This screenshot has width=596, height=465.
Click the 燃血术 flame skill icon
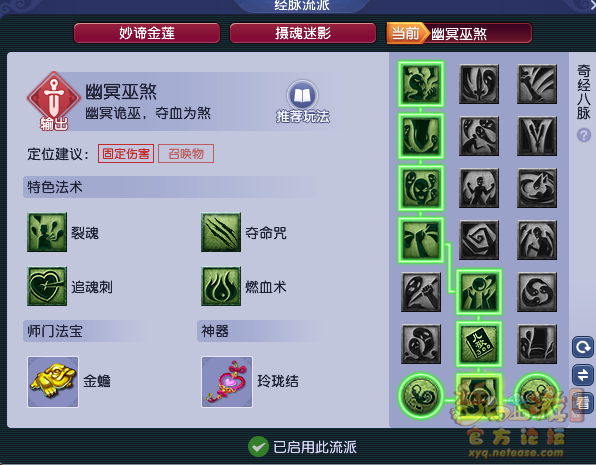(x=221, y=286)
